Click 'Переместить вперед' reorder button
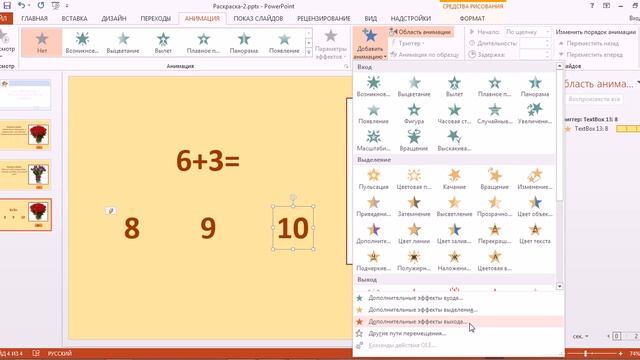The height and width of the screenshot is (360, 640). [x=590, y=54]
